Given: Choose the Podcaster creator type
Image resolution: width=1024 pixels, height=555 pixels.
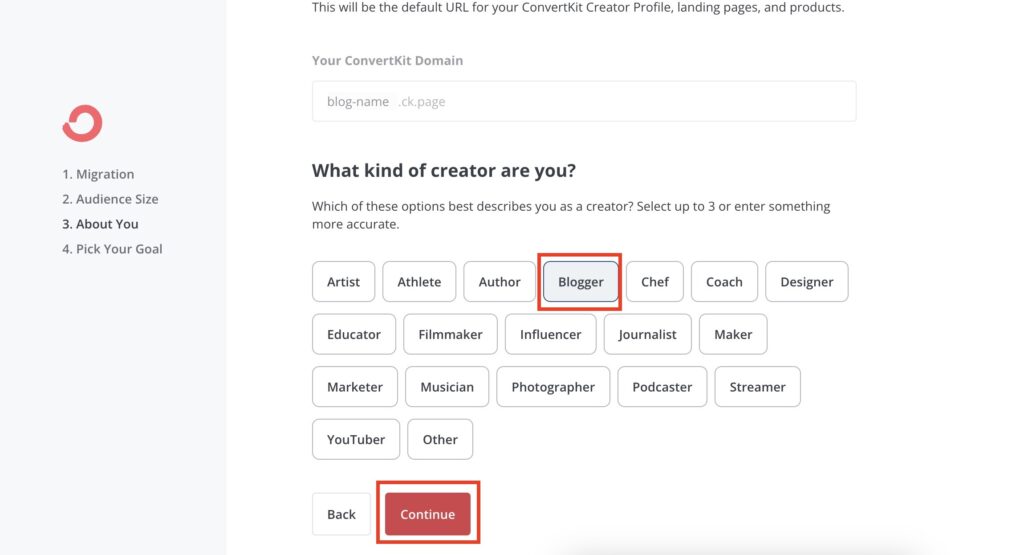Looking at the screenshot, I should [662, 387].
